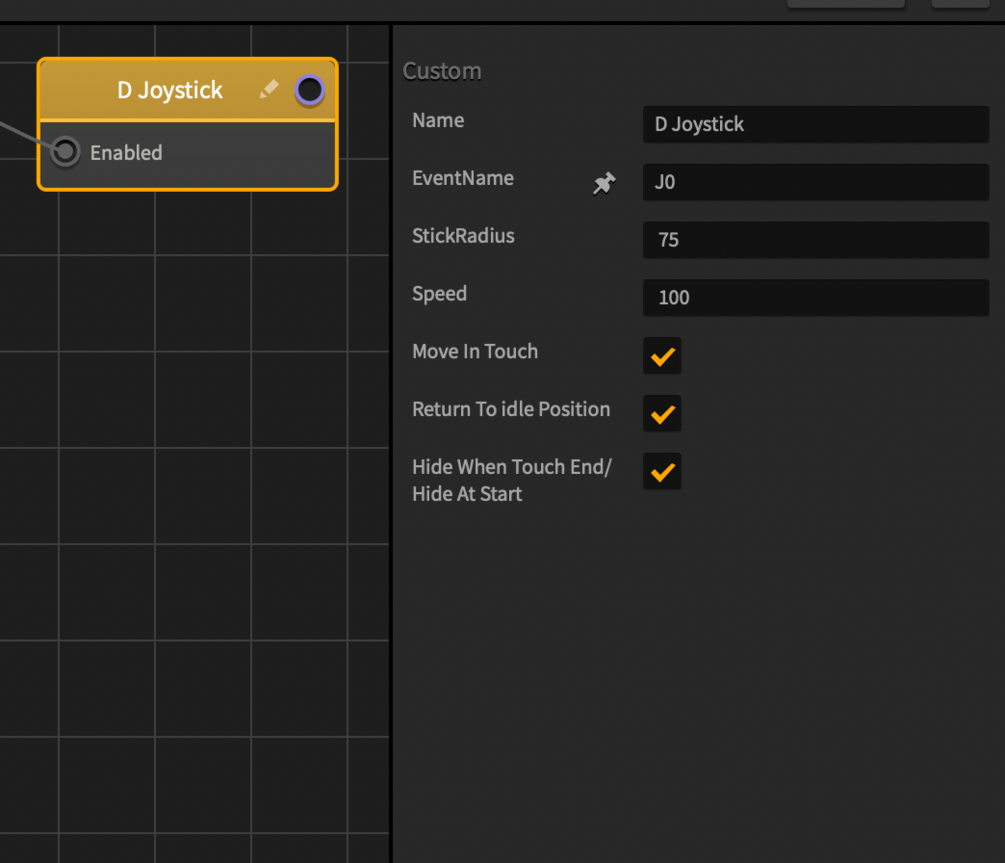Uncheck the Move In Touch checkbox

[662, 356]
